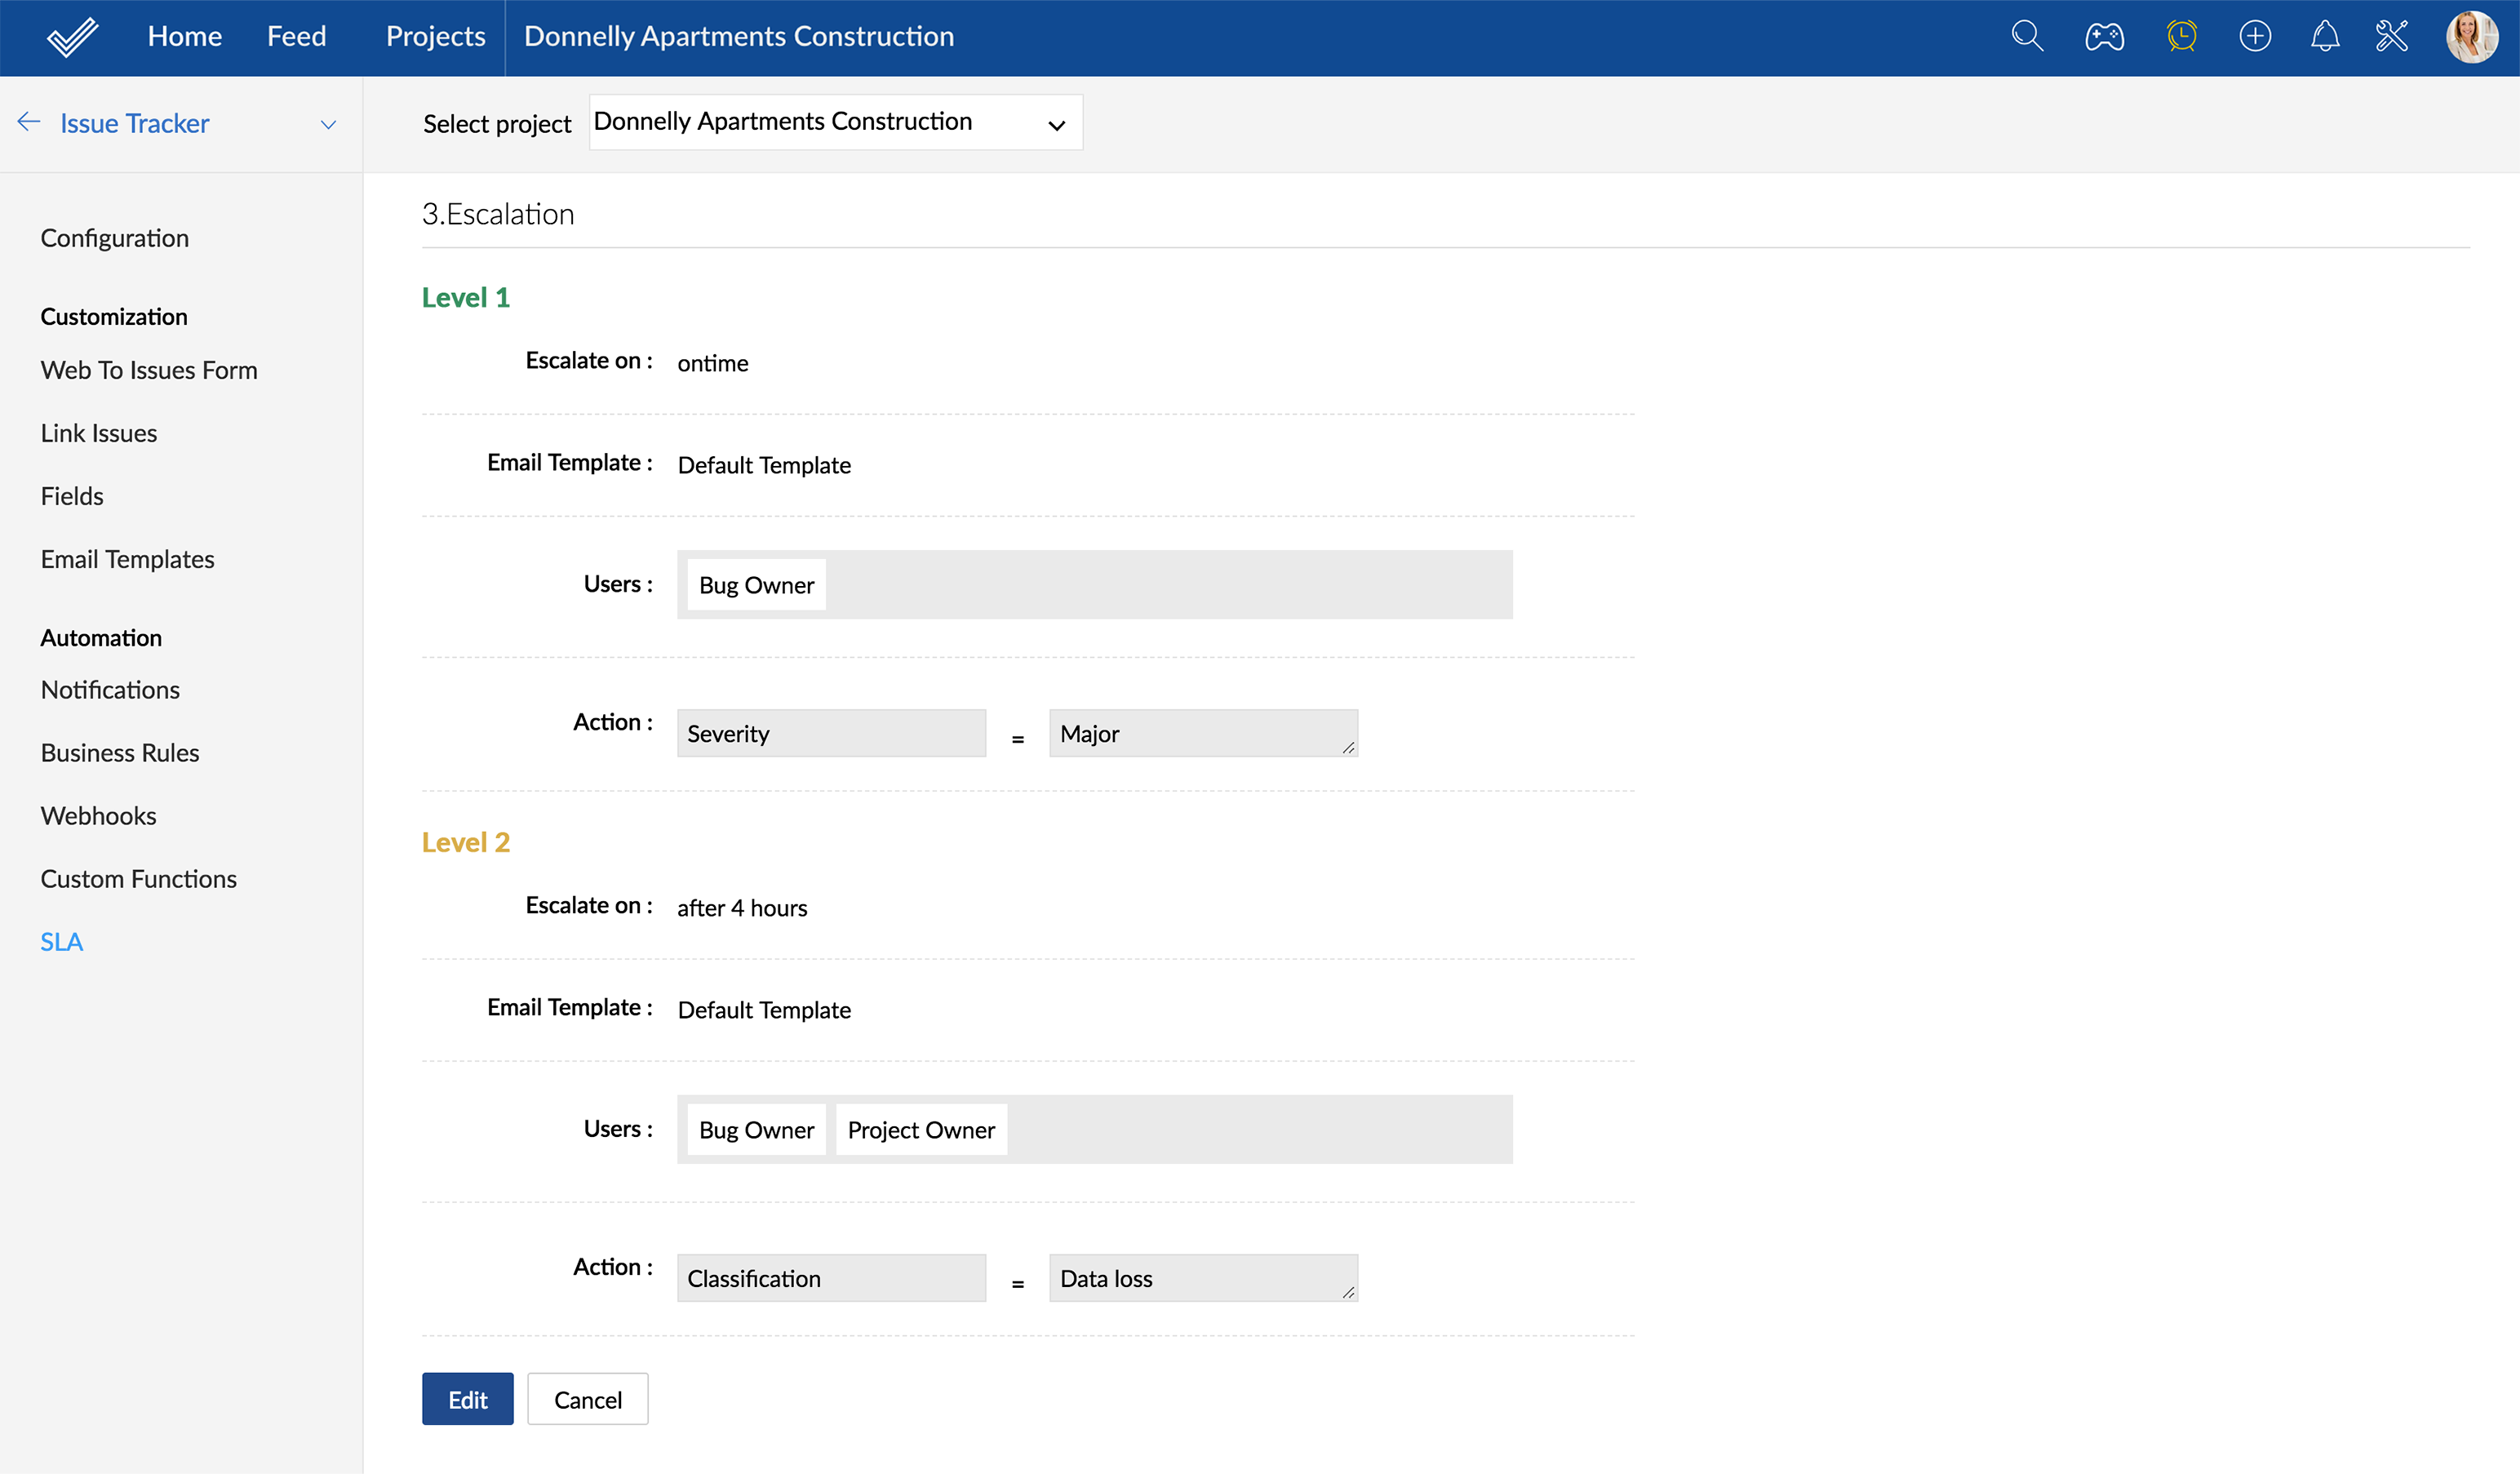2520x1474 pixels.
Task: Click the 3.Escalation section title
Action: pyautogui.click(x=498, y=214)
